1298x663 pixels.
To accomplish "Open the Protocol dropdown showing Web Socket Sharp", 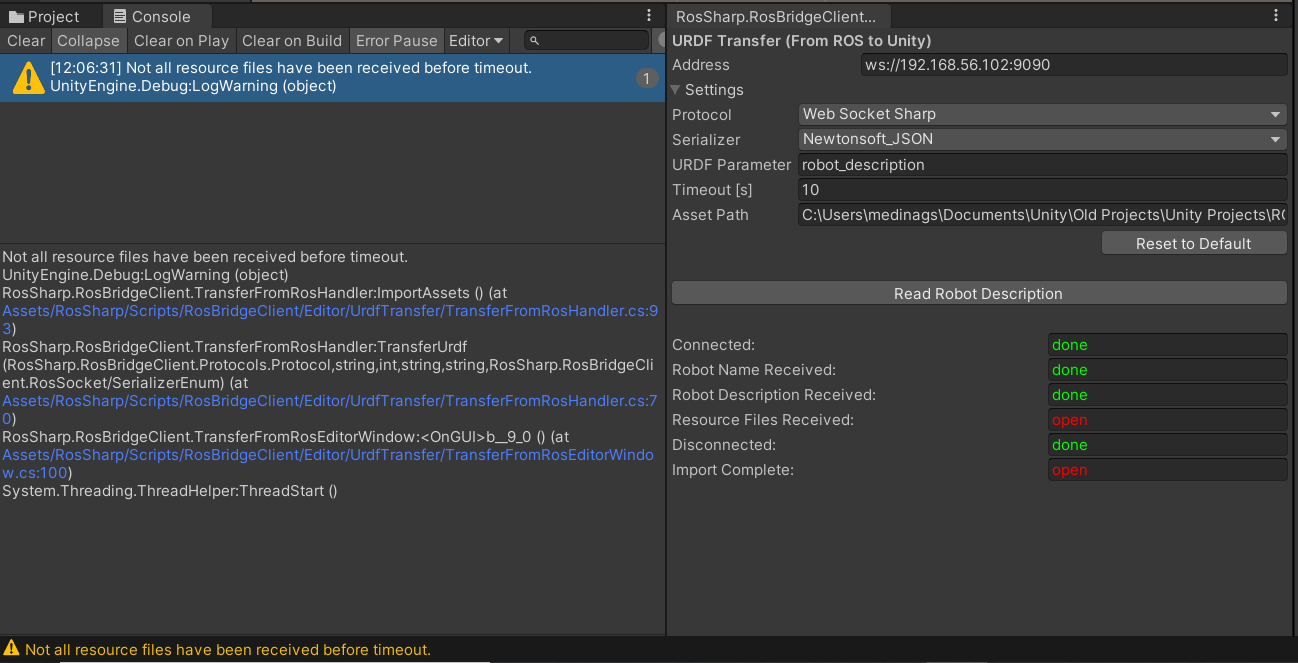I will [1042, 114].
